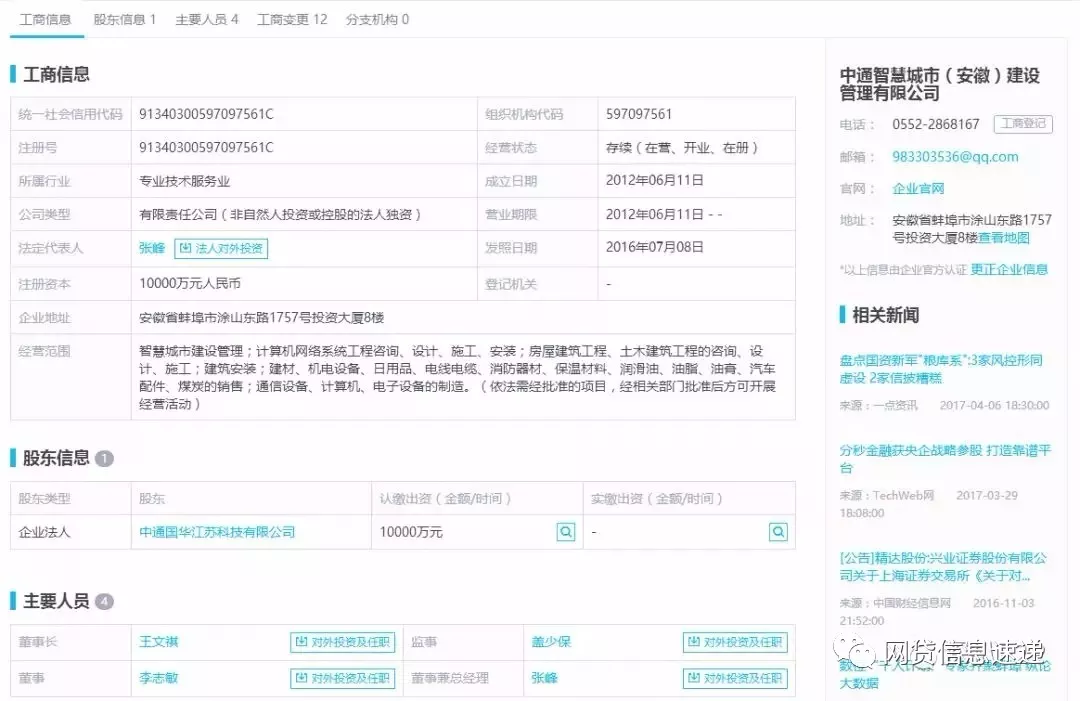The height and width of the screenshot is (701, 1080).
Task: Select 企业地址 value 安徽省蚌埠市涂山东路1757号
Action: coord(261,317)
